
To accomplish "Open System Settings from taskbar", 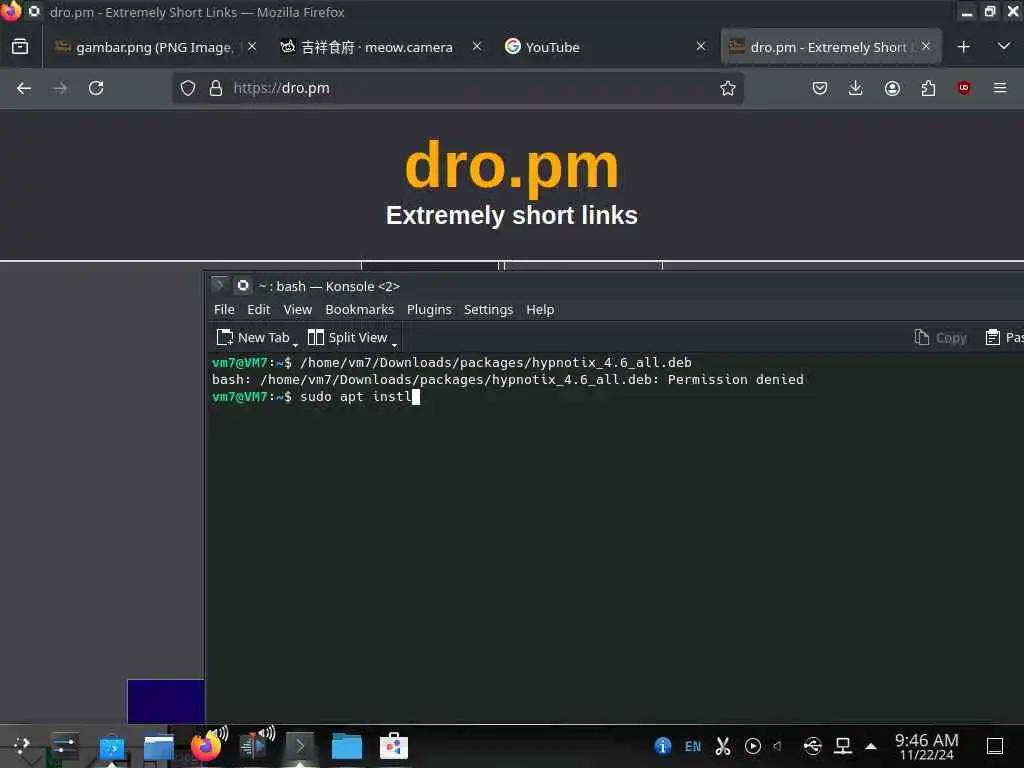I will pyautogui.click(x=64, y=746).
